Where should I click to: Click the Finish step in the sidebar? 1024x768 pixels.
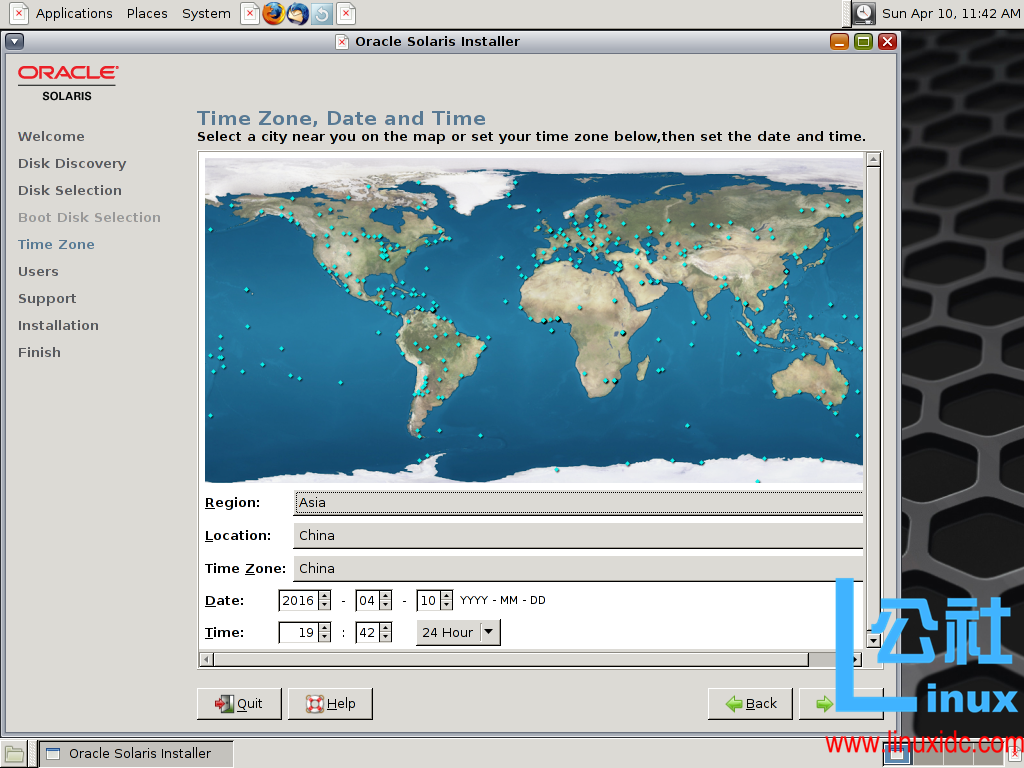(x=39, y=352)
